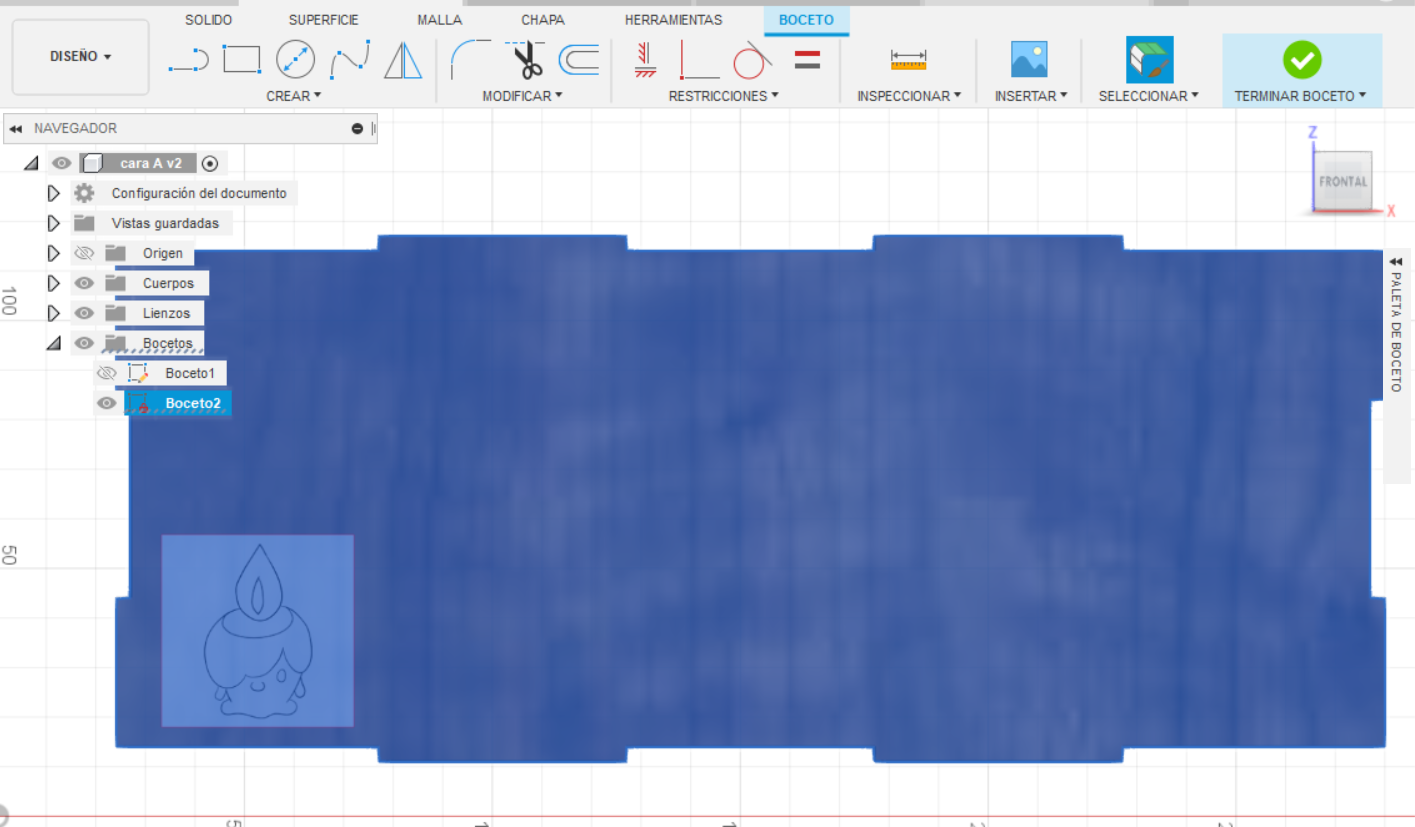
Task: Click the Vistas guardadas folder icon
Action: [84, 223]
